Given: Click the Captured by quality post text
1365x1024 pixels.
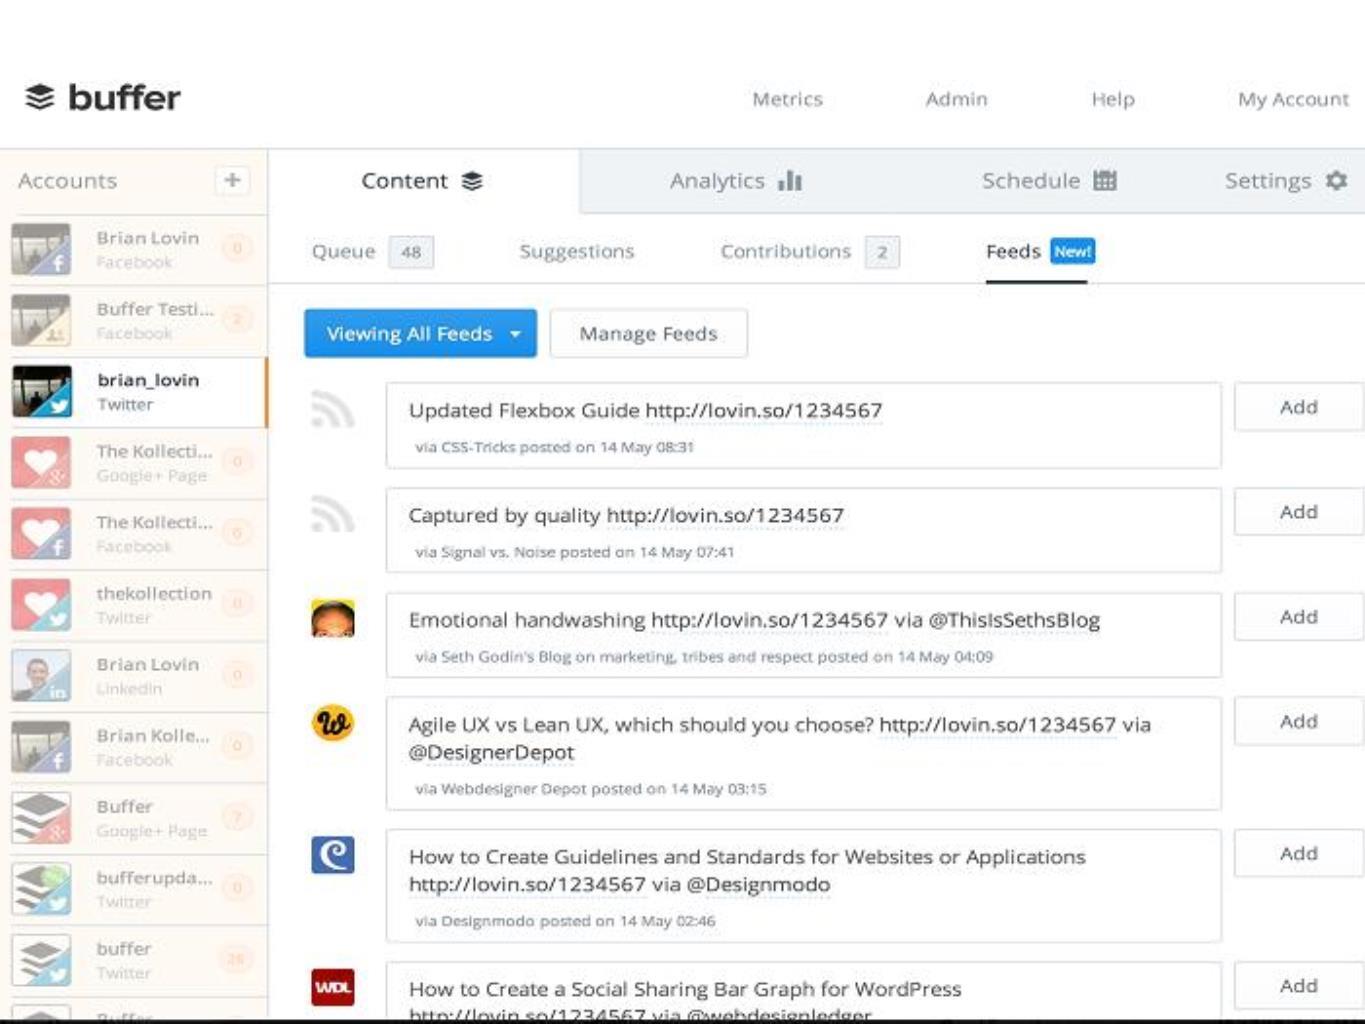Looking at the screenshot, I should (626, 515).
